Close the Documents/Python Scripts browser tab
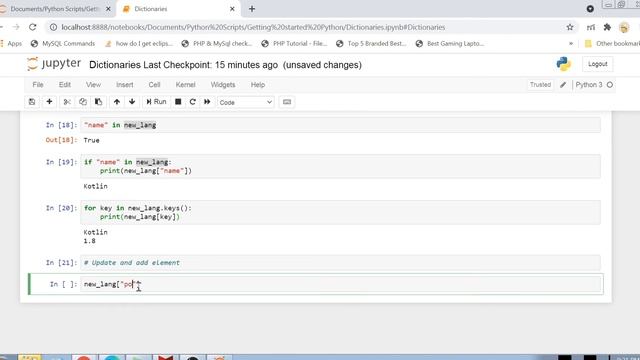 (108, 9)
